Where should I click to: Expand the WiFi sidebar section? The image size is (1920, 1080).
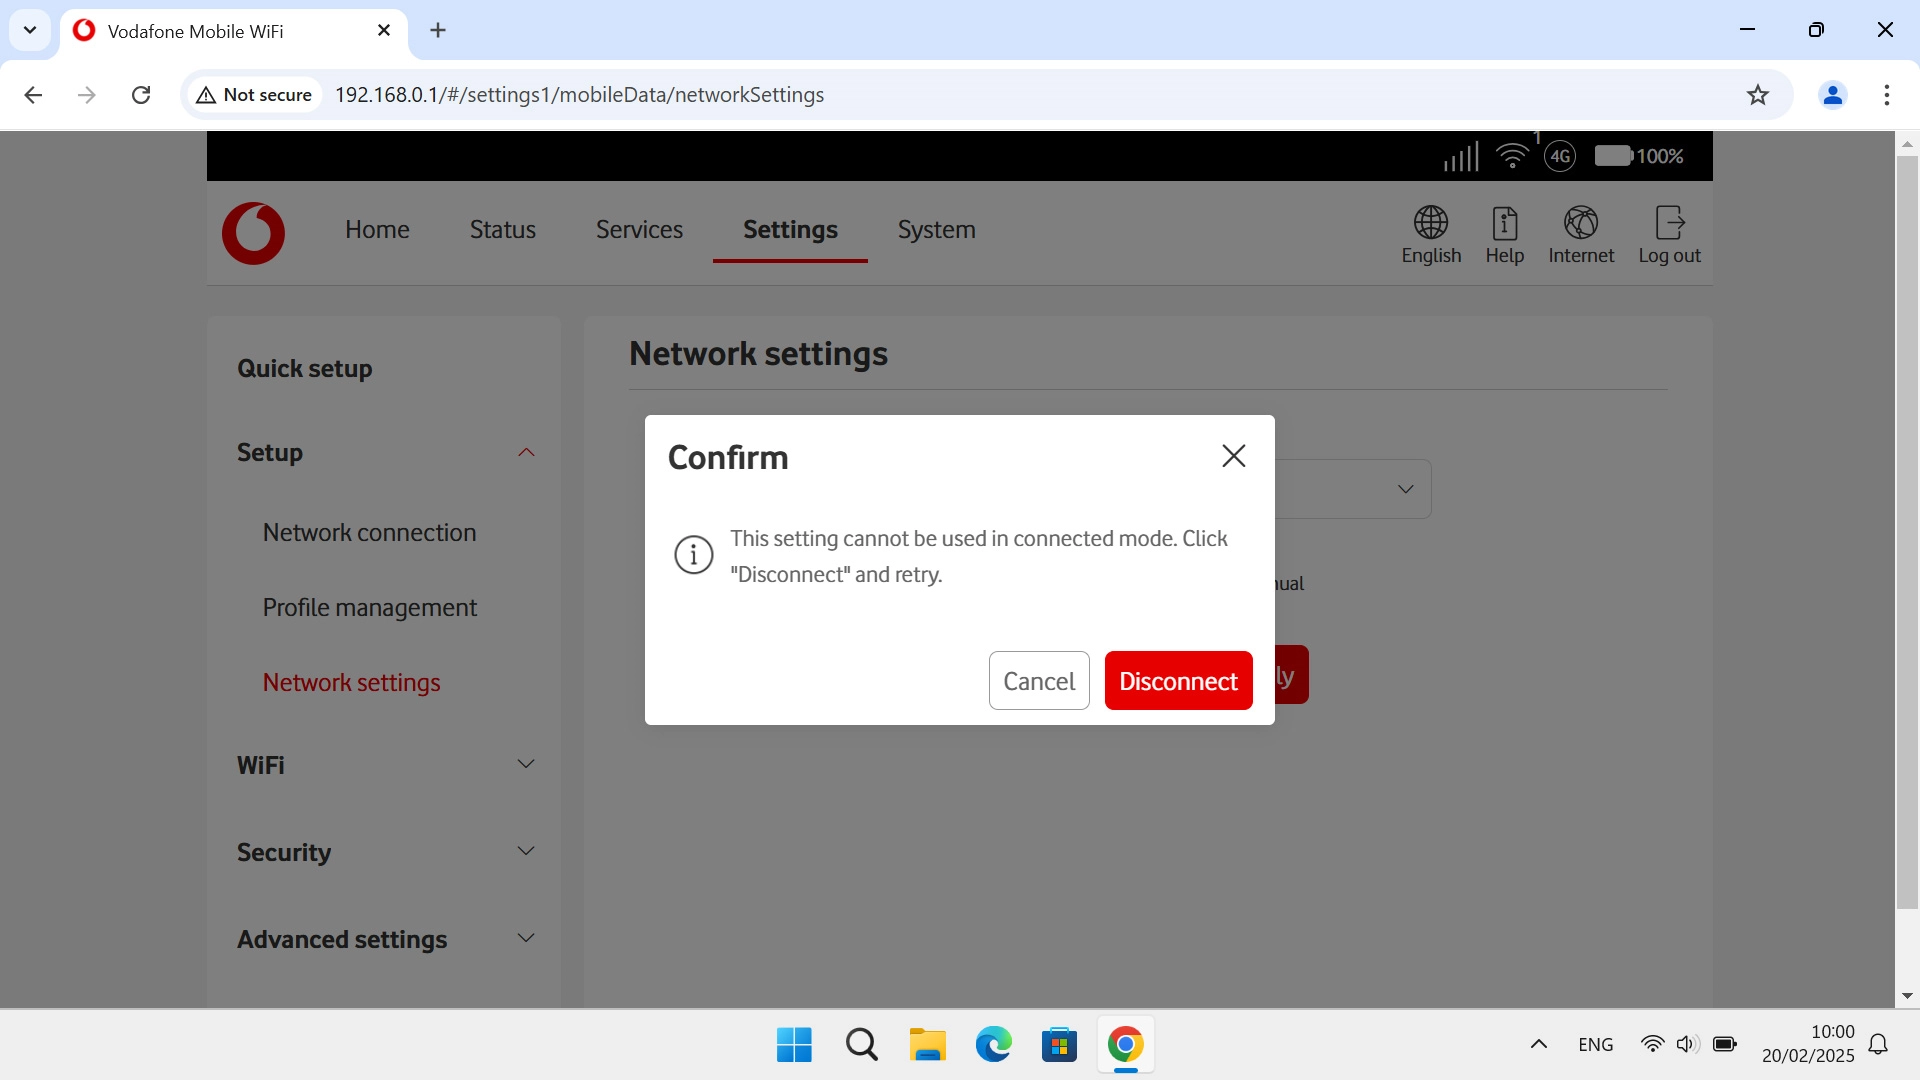click(526, 765)
